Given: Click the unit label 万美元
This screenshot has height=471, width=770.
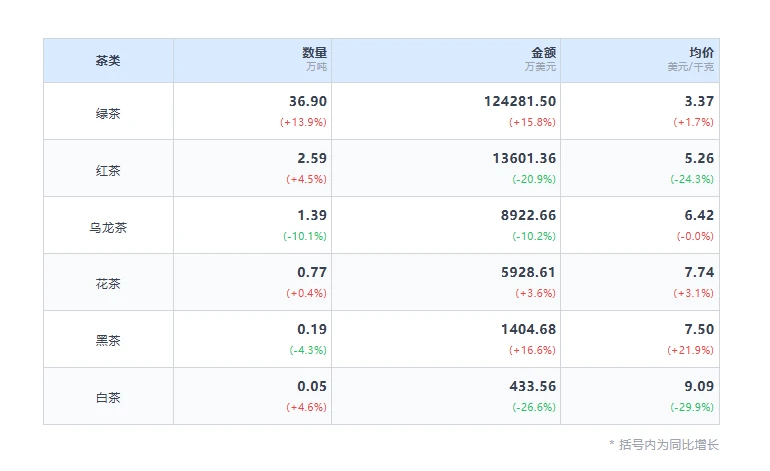Looking at the screenshot, I should (540, 67).
